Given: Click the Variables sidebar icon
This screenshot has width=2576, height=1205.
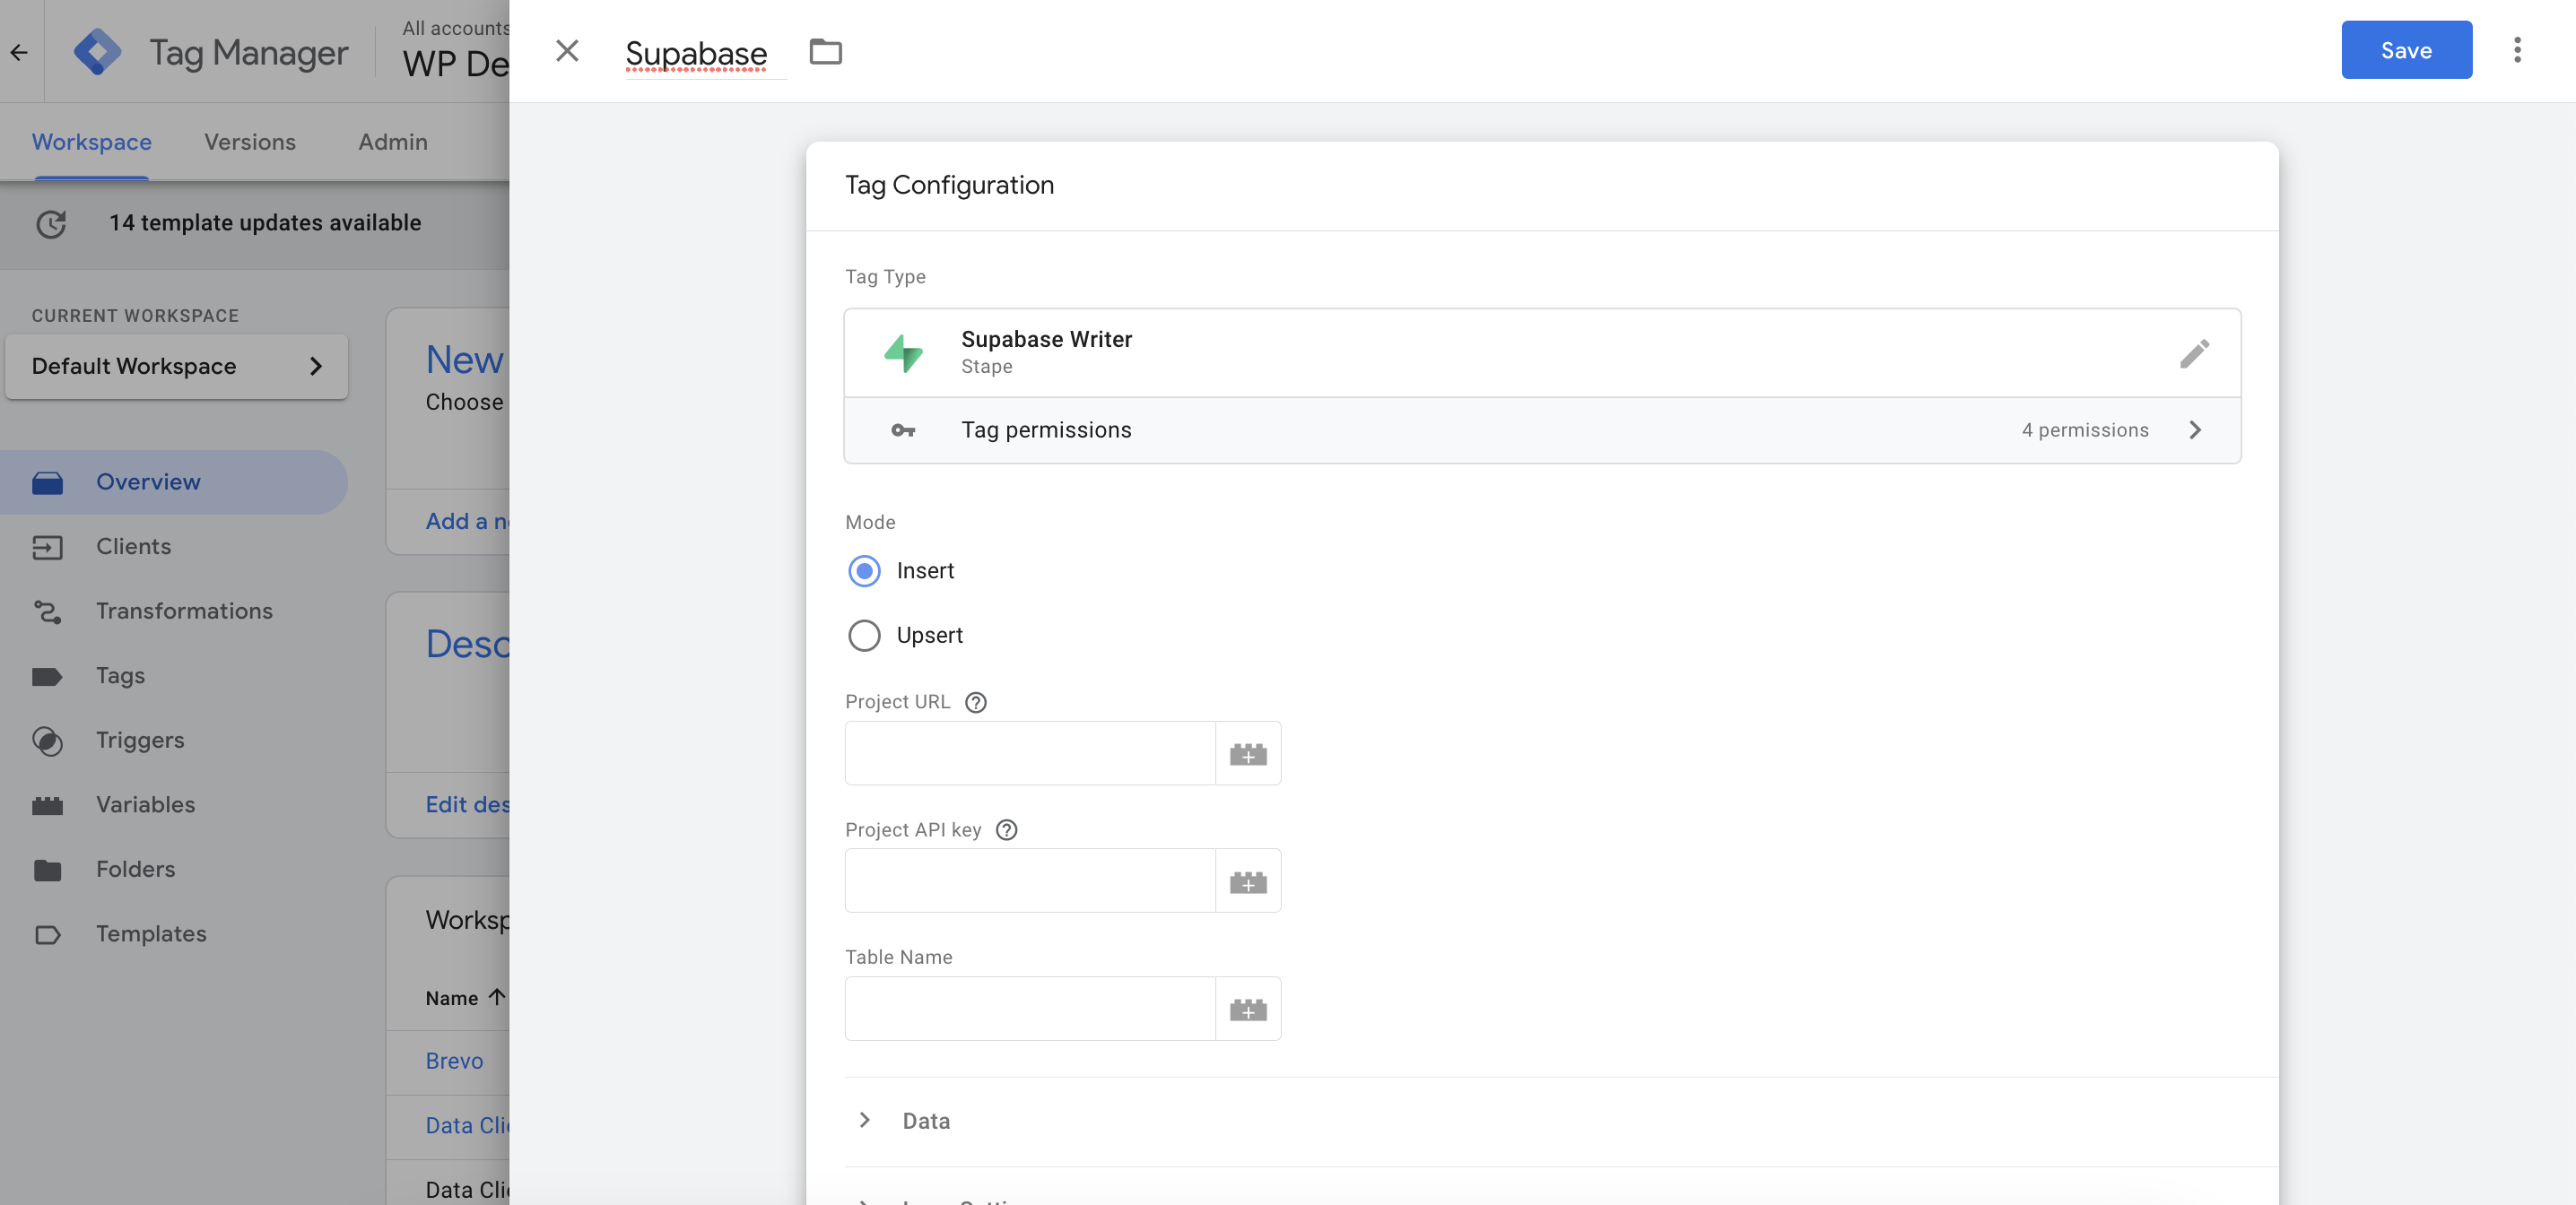Looking at the screenshot, I should coord(47,805).
